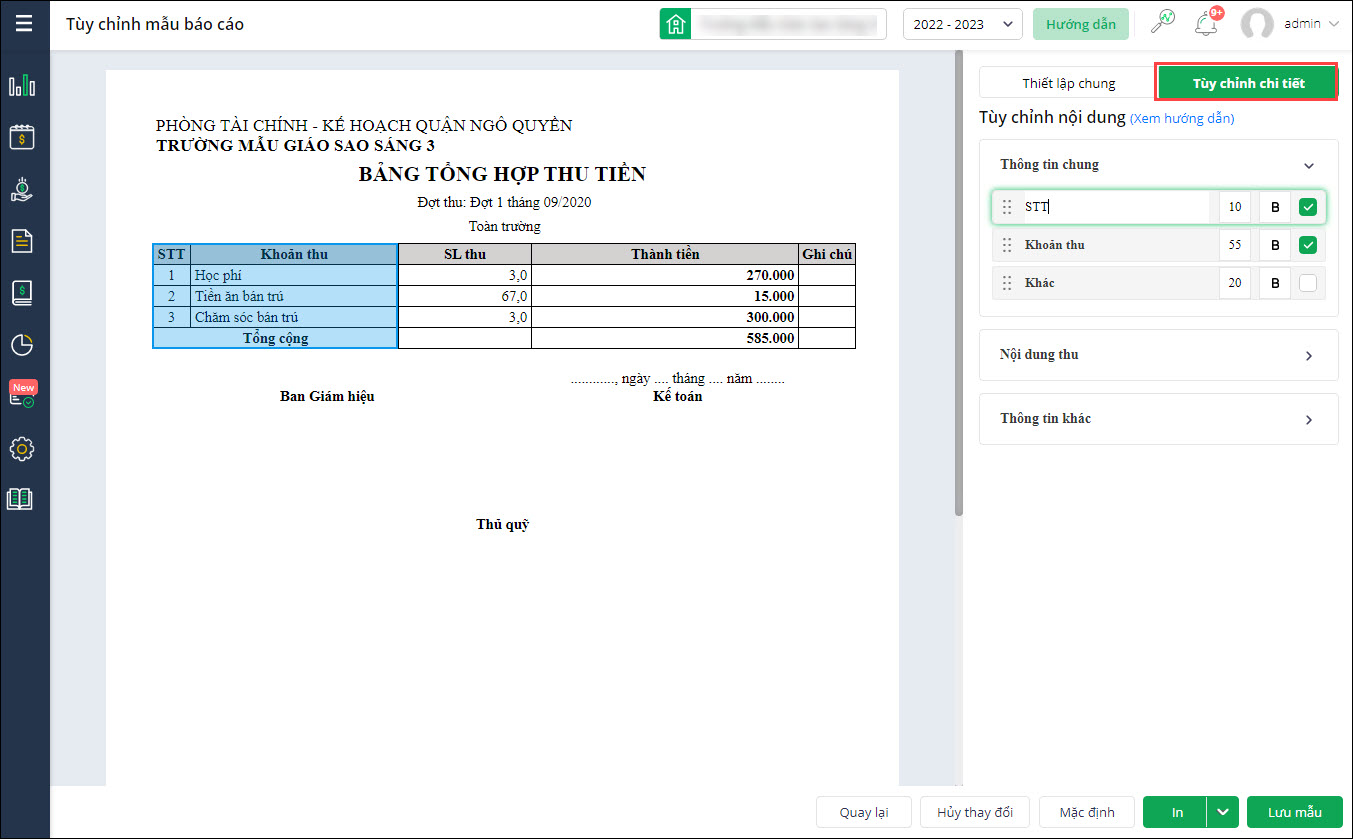Viewport: 1353px width, 839px height.
Task: Click the green In print button
Action: (1175, 813)
